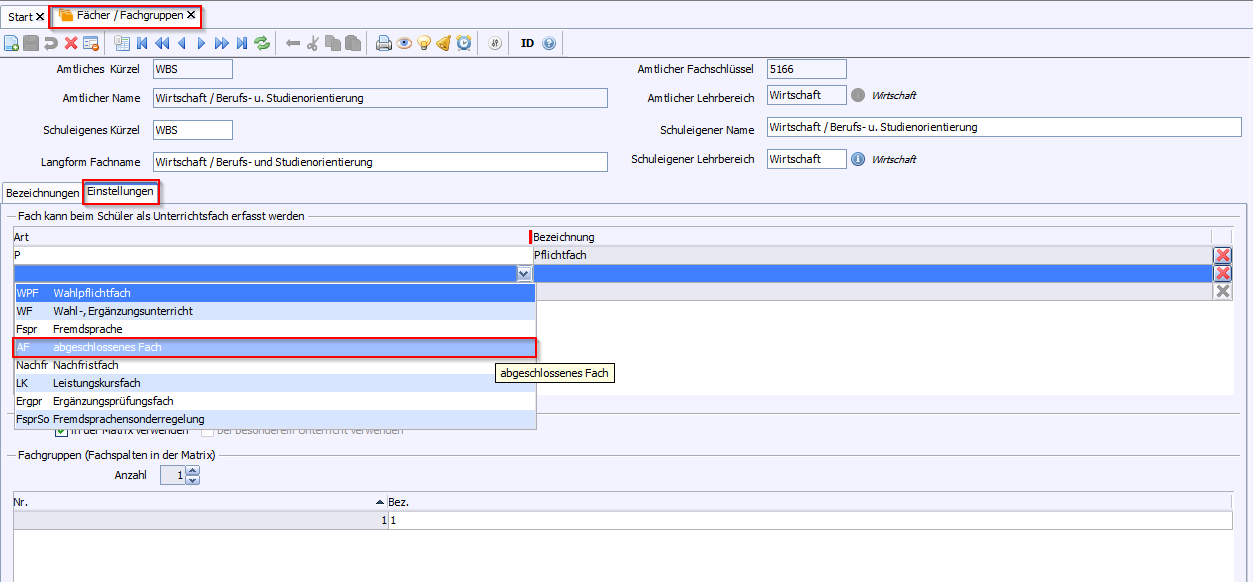The width and height of the screenshot is (1253, 582).
Task: Click the red X delete icon in toolbar
Action: (x=71, y=43)
